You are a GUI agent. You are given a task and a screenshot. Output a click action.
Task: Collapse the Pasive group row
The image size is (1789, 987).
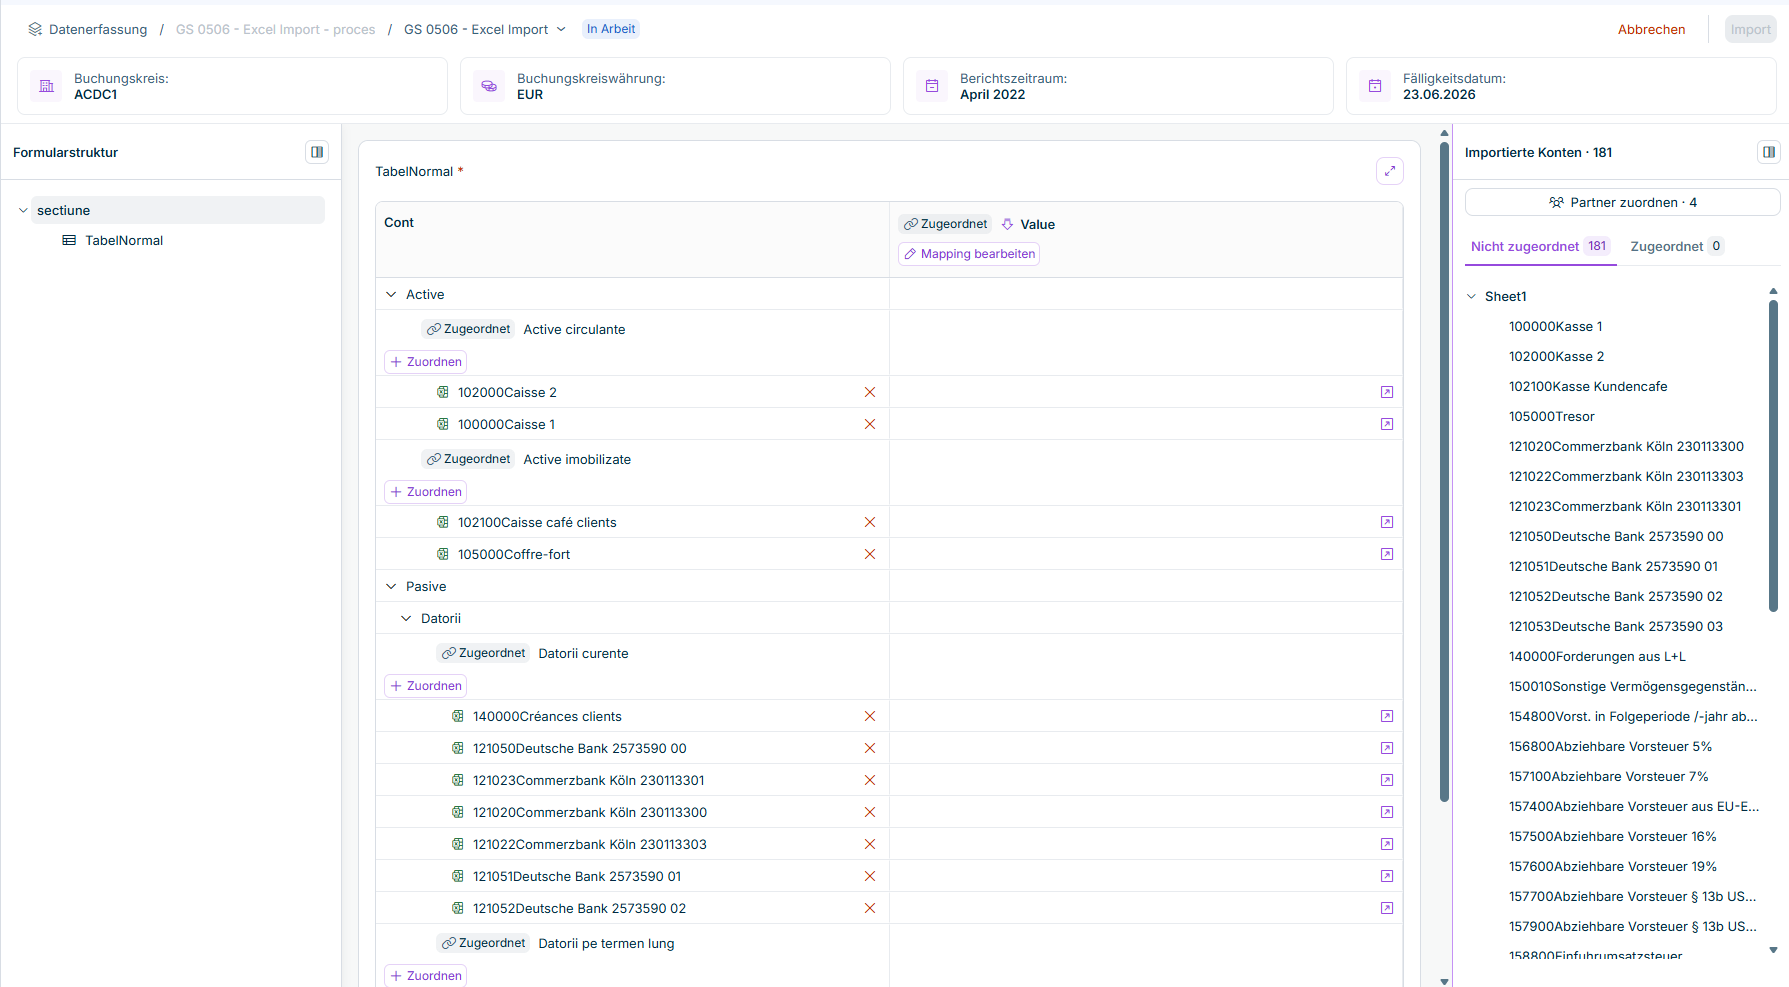[391, 586]
